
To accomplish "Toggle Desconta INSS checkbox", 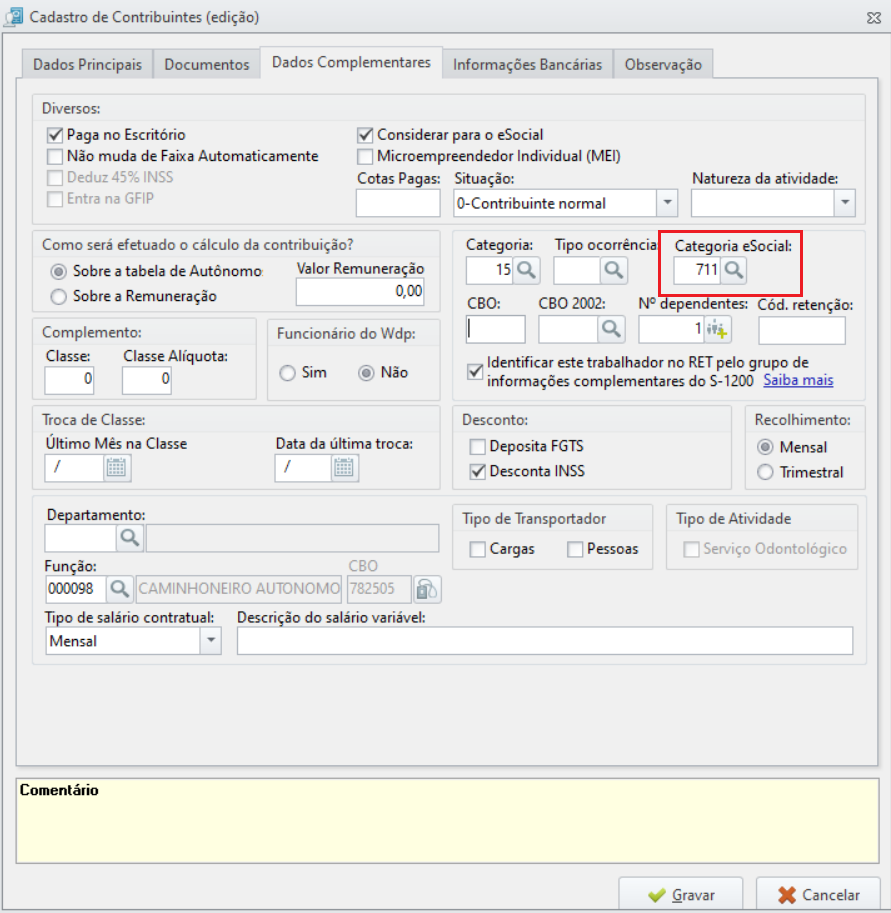I will (478, 472).
